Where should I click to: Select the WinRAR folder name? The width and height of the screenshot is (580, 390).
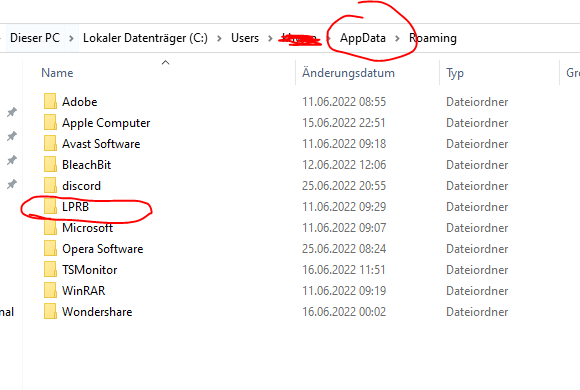(x=84, y=290)
